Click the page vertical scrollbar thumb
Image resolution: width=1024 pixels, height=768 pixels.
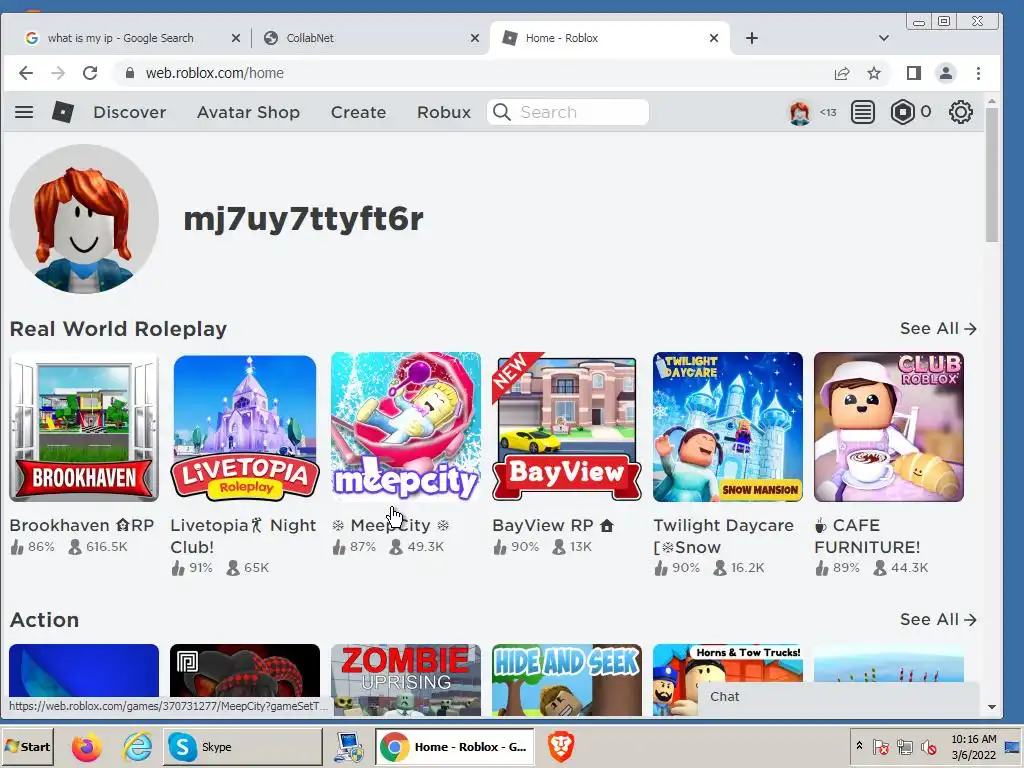(x=991, y=174)
